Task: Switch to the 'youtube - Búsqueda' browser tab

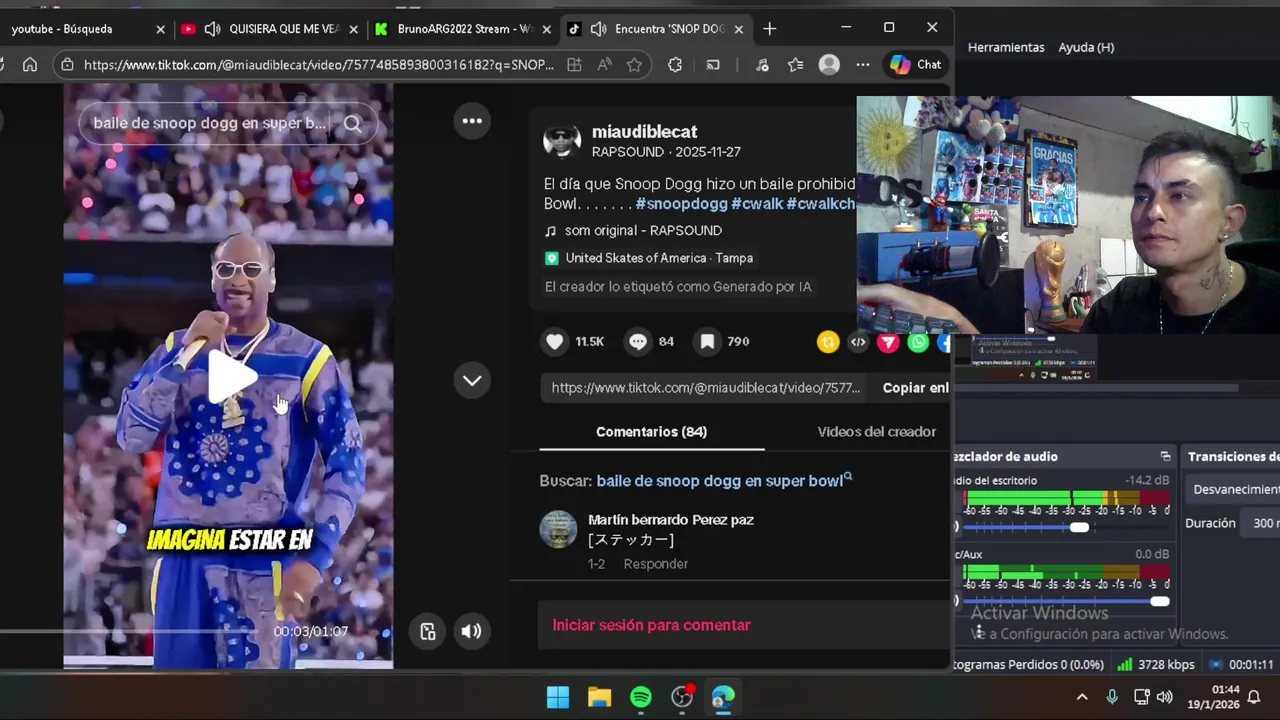Action: (62, 29)
